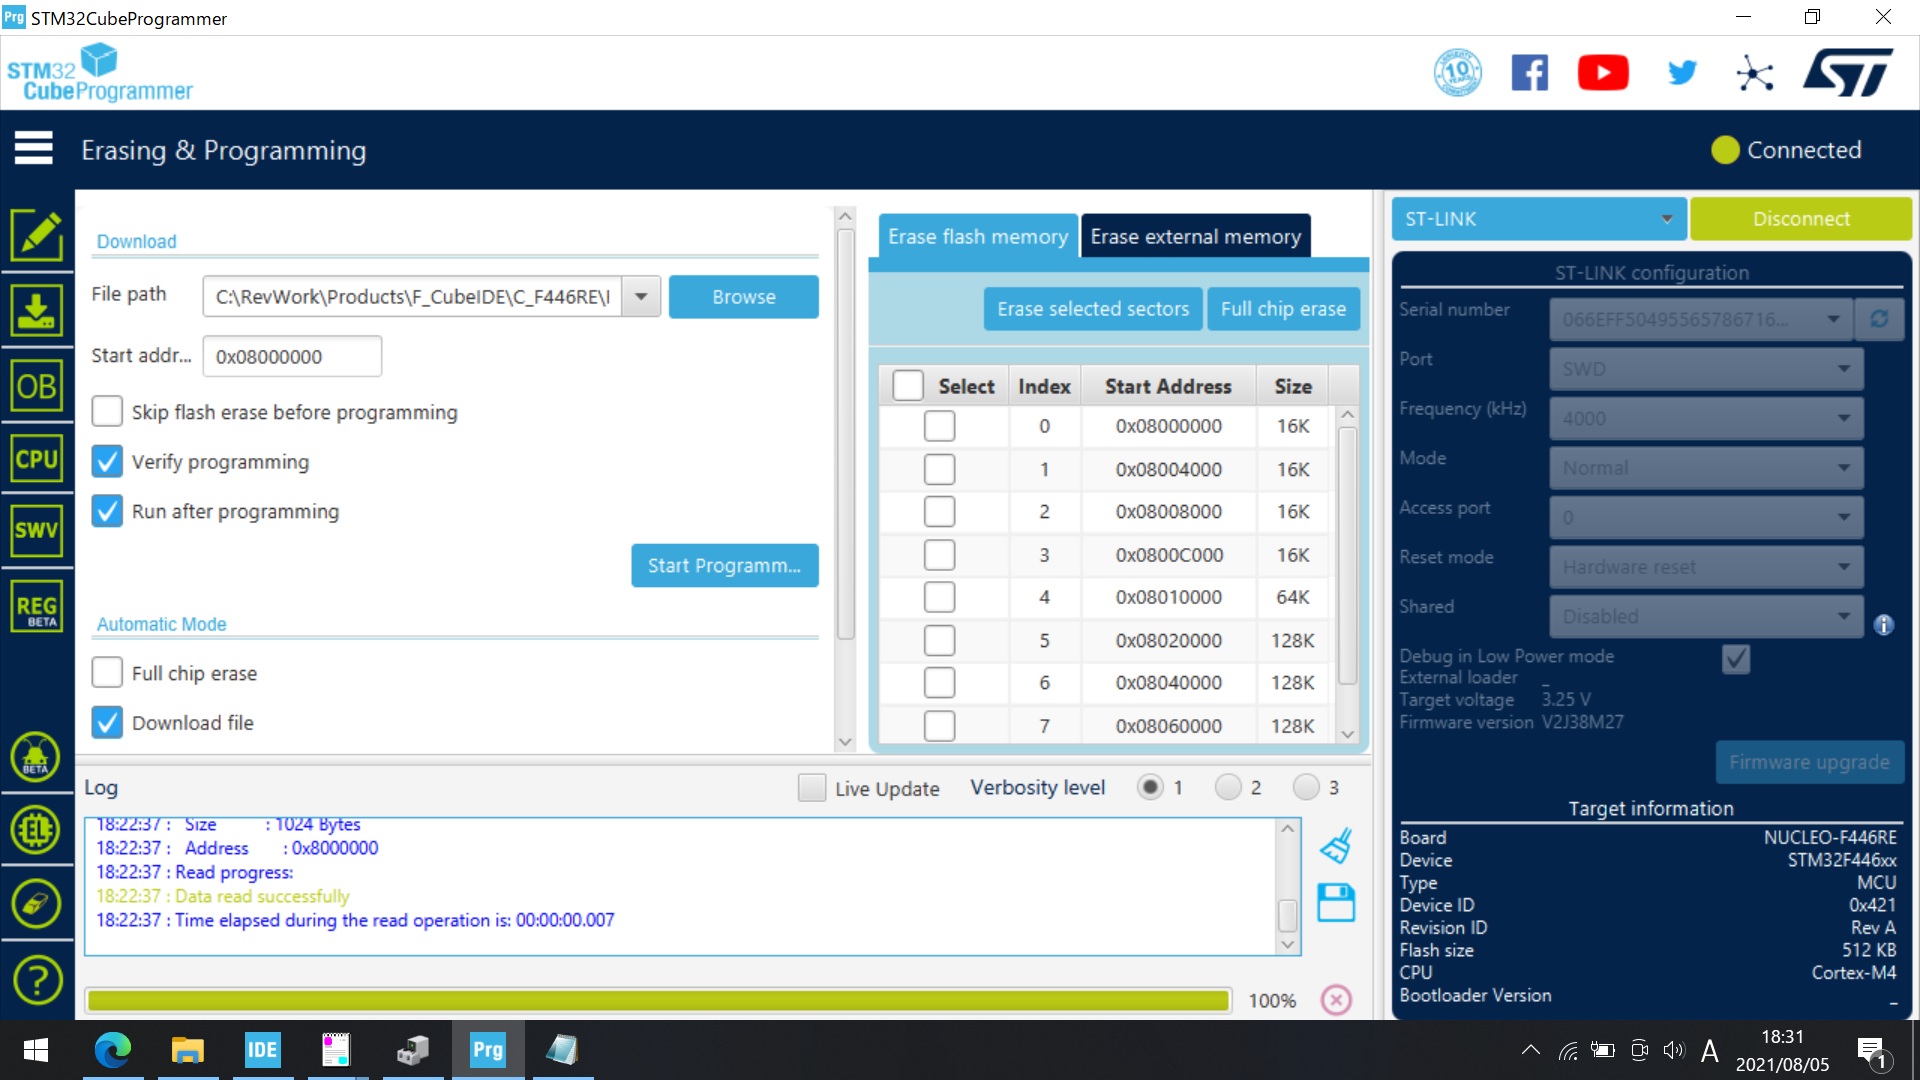Clear the log with the broom icon
The width and height of the screenshot is (1920, 1080).
1336,846
